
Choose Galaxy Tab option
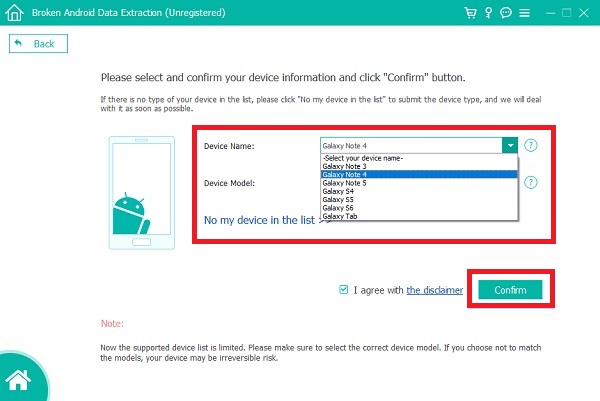point(339,216)
